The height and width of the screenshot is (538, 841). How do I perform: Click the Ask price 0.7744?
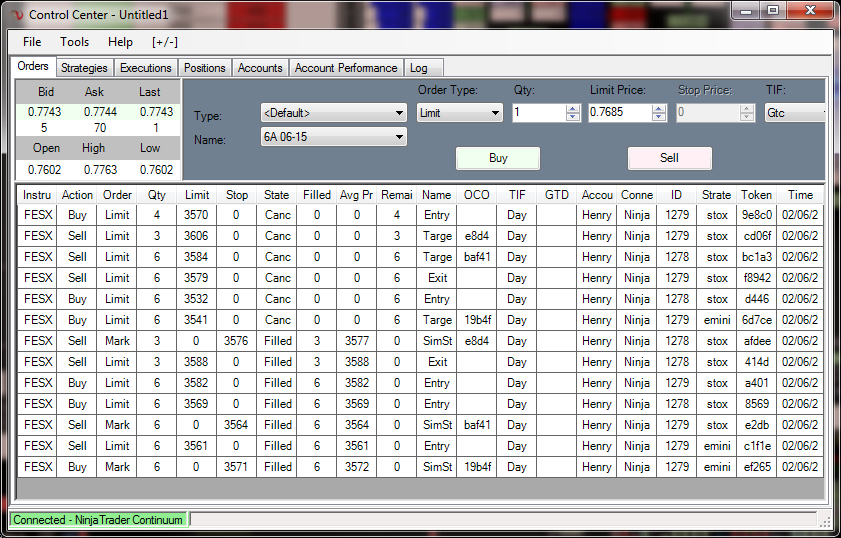(x=100, y=112)
